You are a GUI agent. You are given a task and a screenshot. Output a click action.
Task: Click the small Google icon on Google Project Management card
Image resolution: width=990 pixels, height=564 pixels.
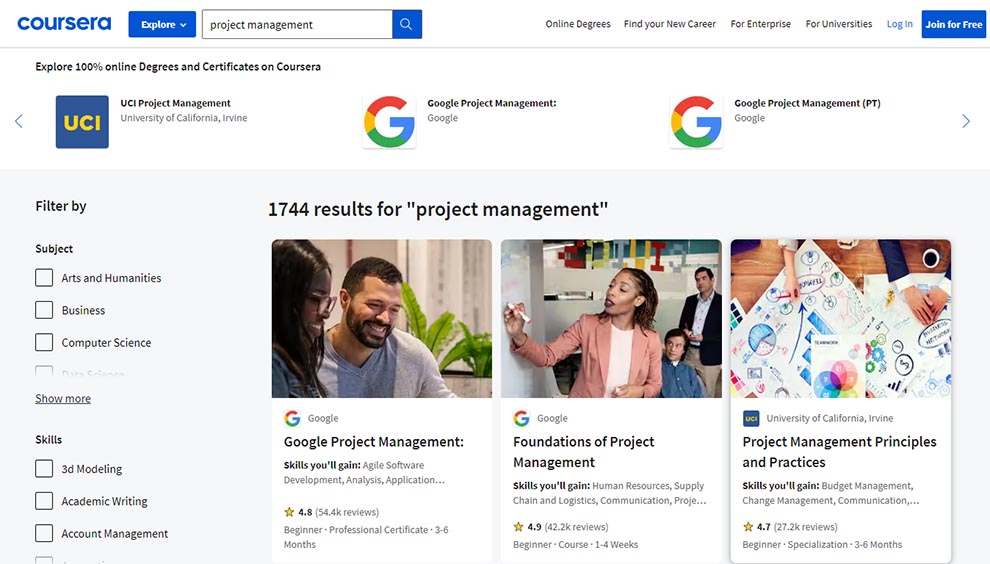tap(292, 418)
